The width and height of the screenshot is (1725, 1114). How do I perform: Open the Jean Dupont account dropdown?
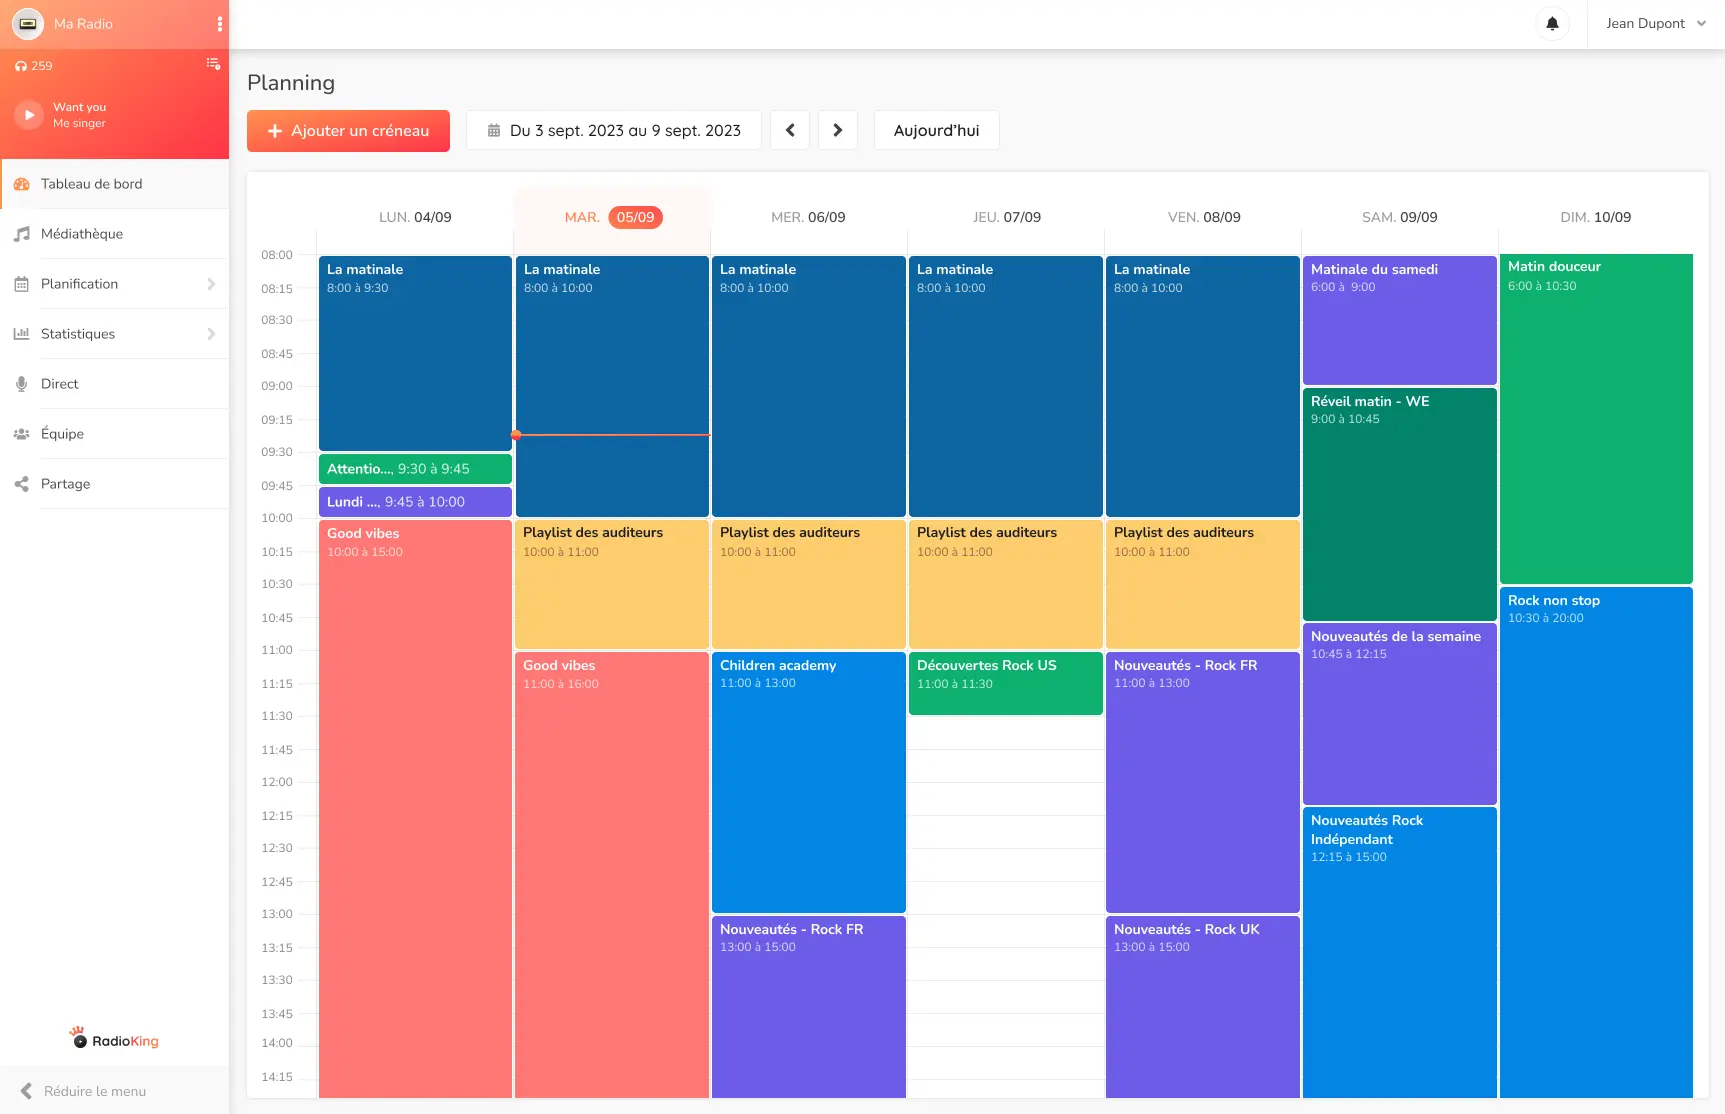coord(1654,23)
